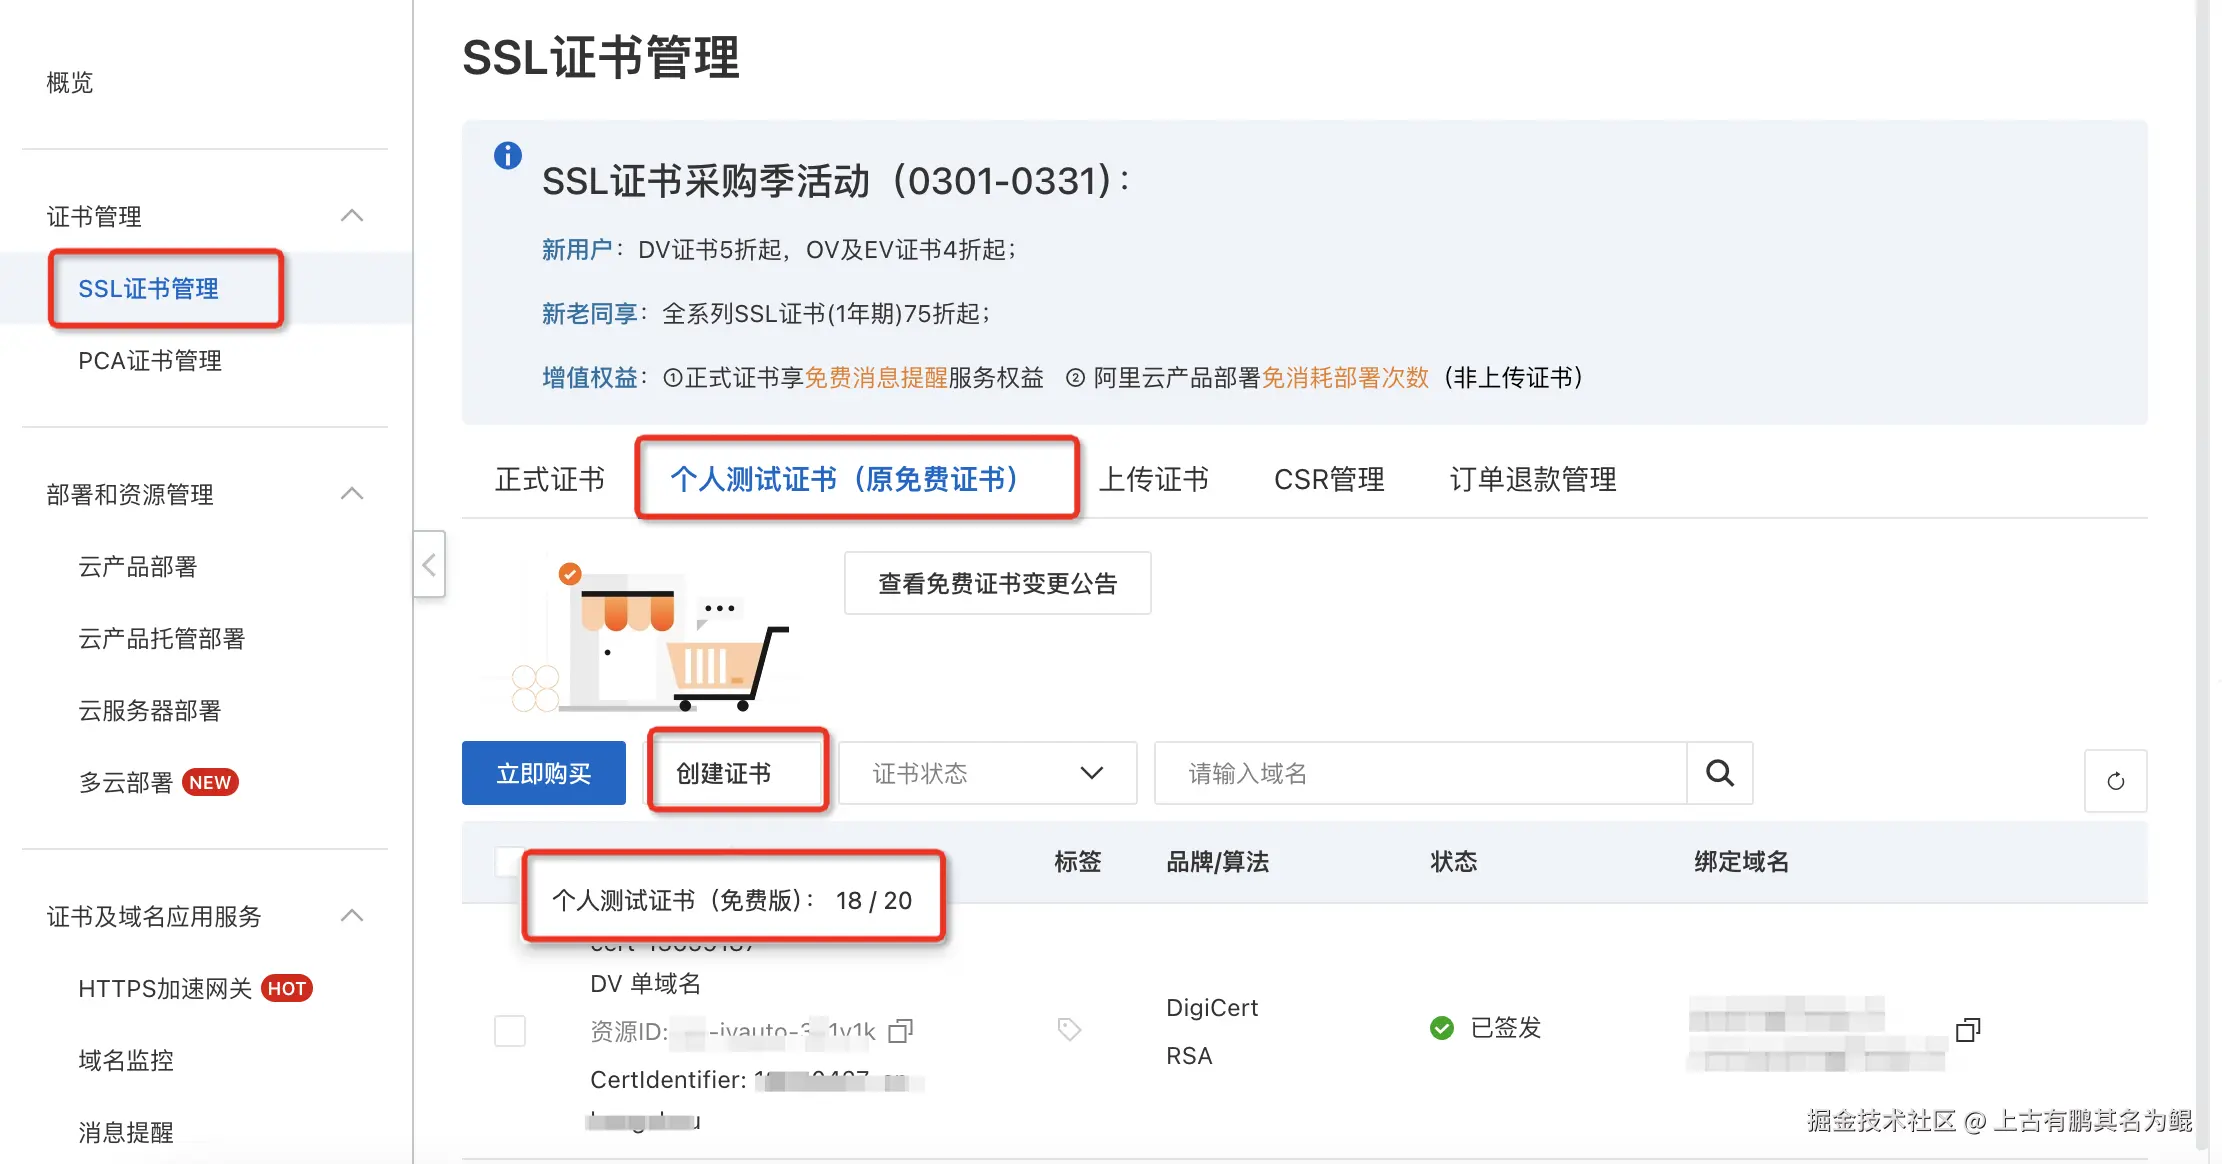The height and width of the screenshot is (1164, 2222).
Task: Click the search magnifier icon
Action: click(x=1719, y=773)
